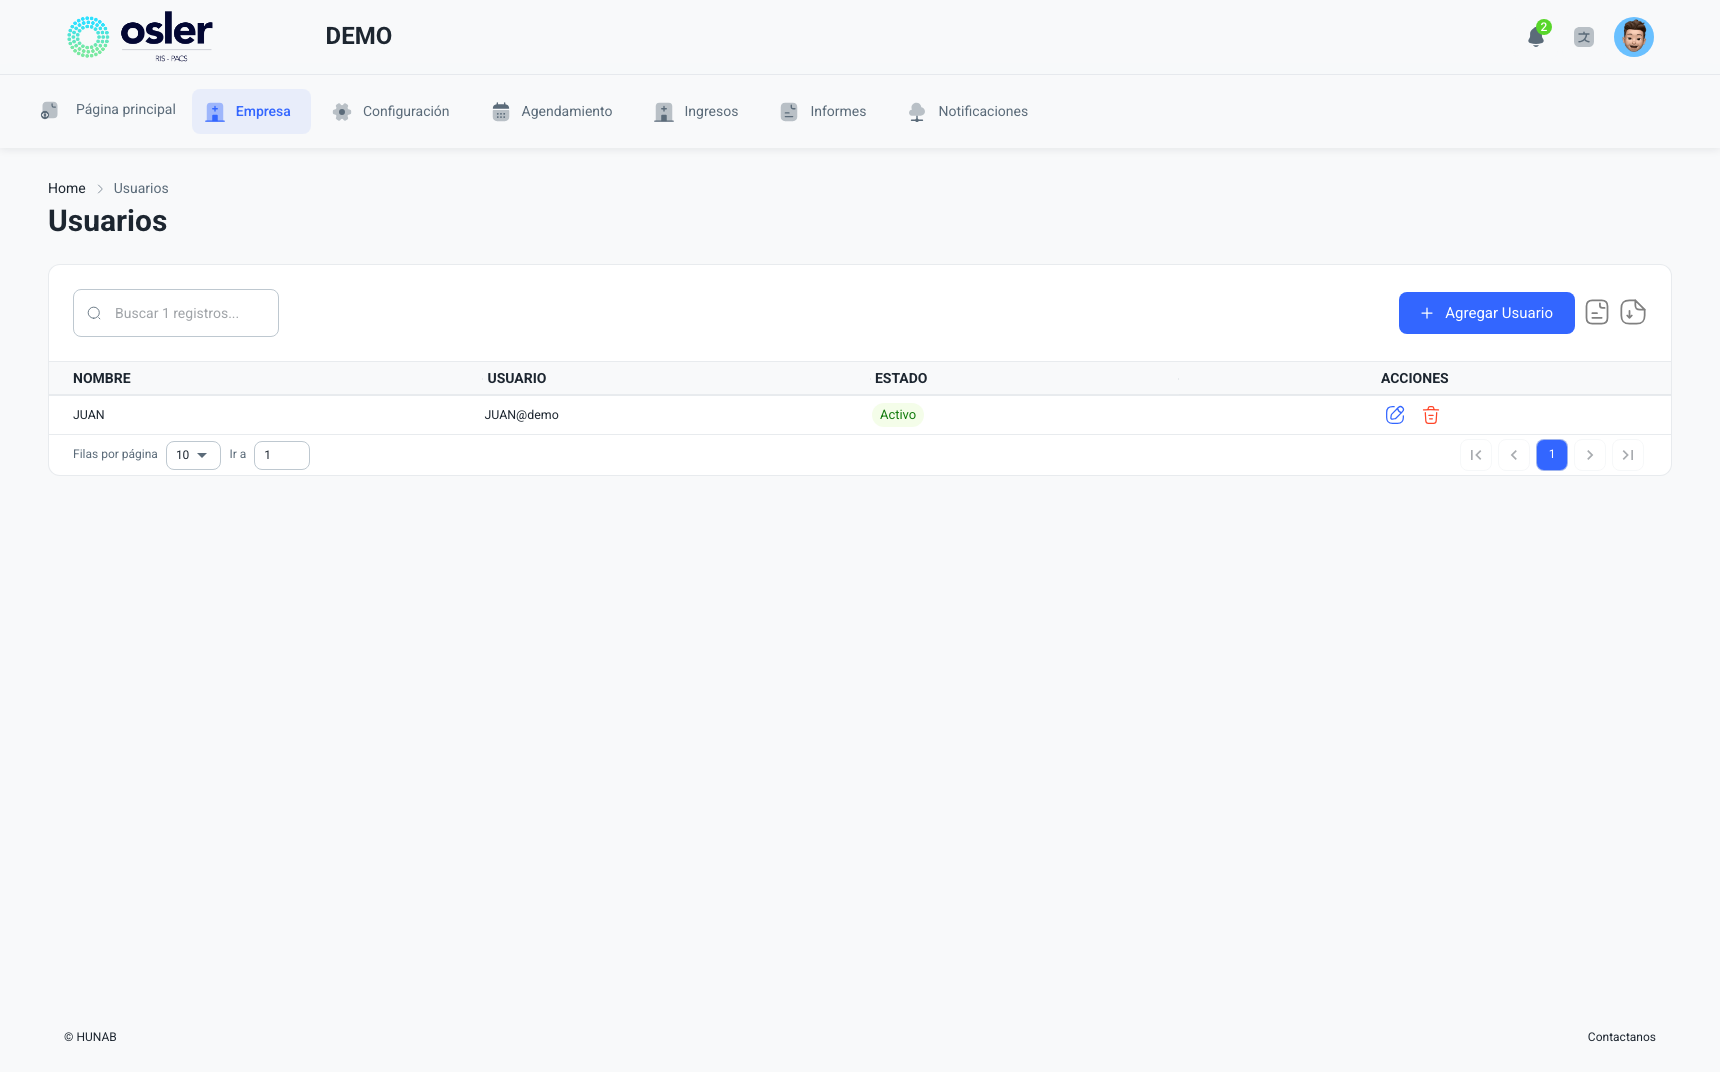Click the Ir a page number field
Screen dimensions: 1720x1072
tap(282, 455)
